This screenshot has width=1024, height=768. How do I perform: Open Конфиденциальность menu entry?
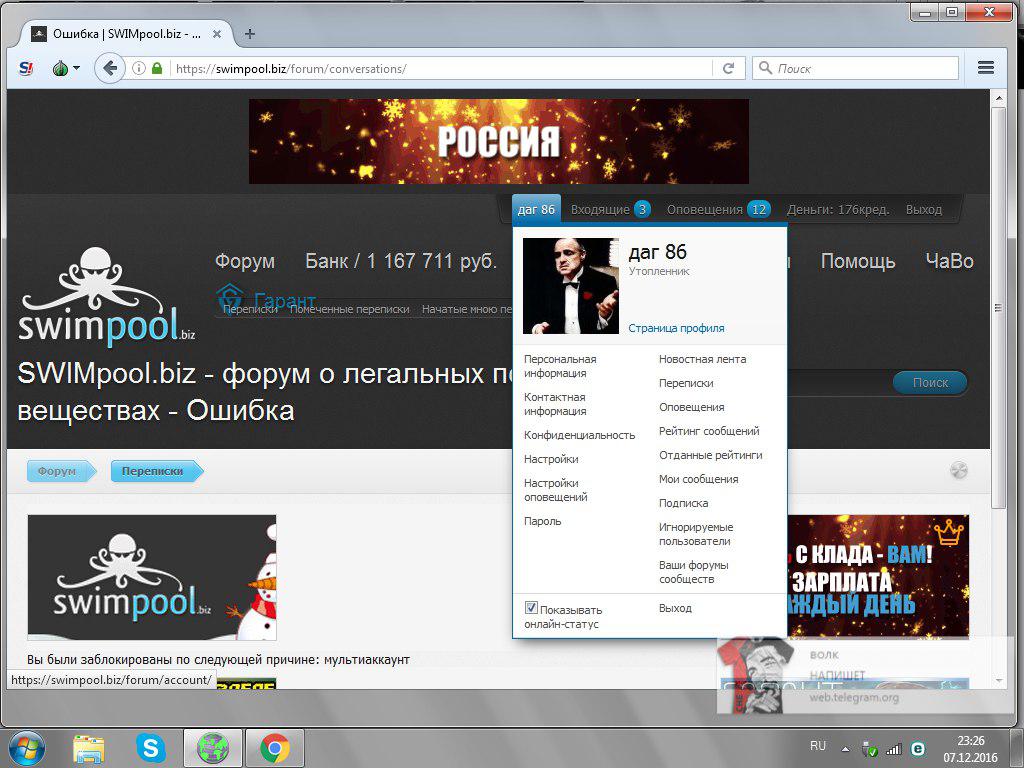click(x=579, y=436)
